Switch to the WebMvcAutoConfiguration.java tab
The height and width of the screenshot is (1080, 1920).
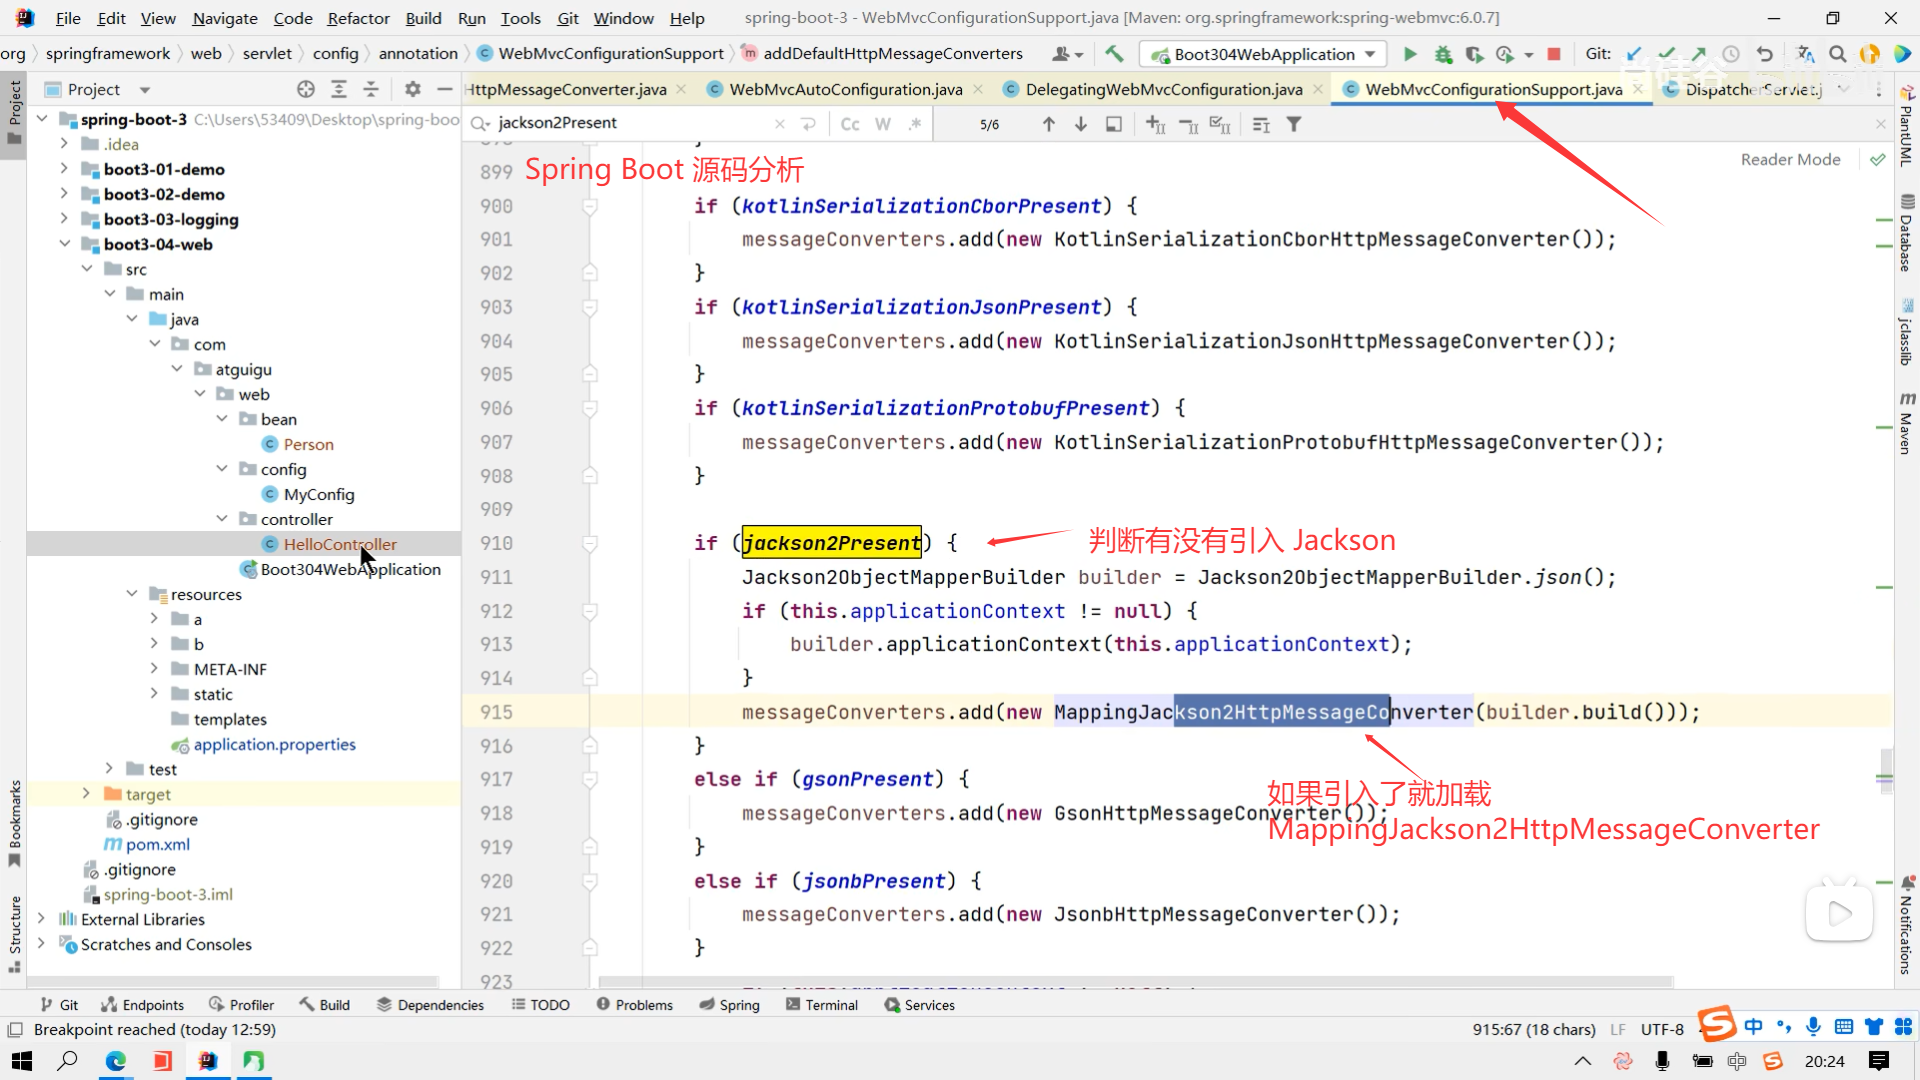pyautogui.click(x=845, y=89)
